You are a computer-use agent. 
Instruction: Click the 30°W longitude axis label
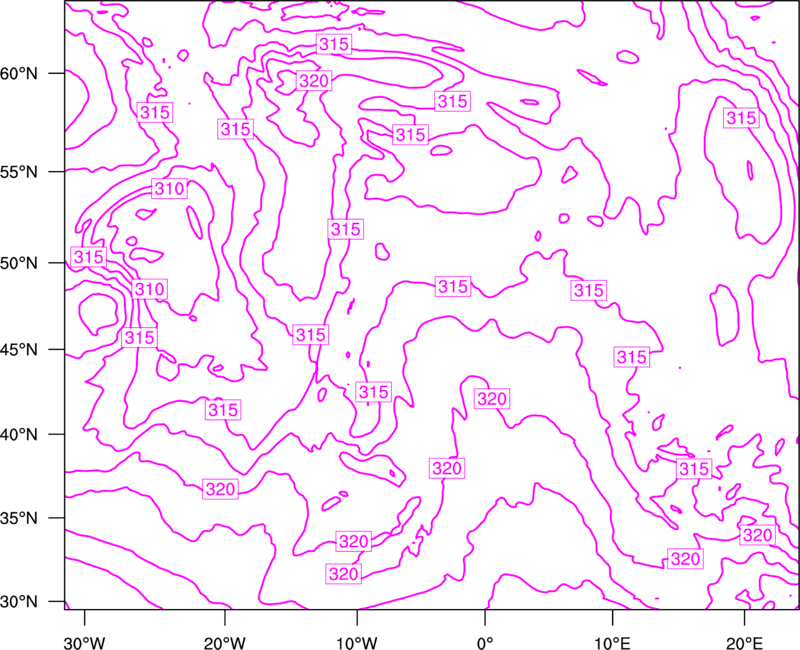(x=85, y=643)
